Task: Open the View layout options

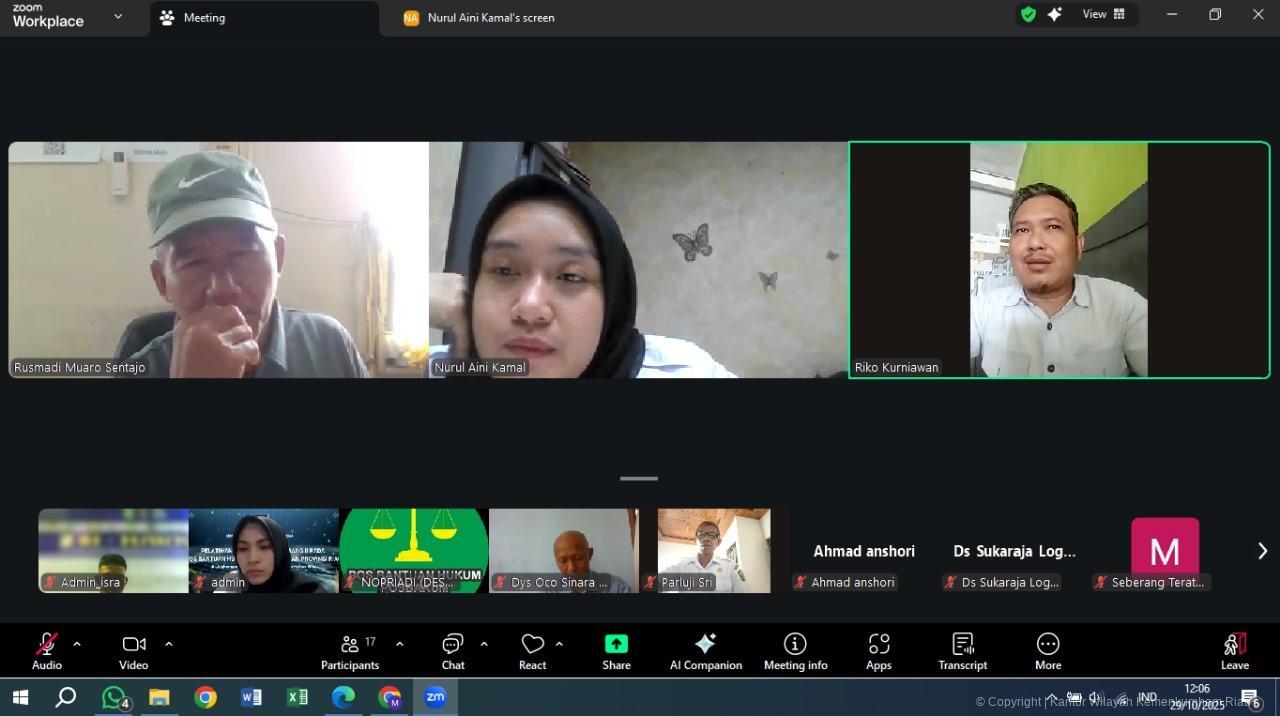Action: click(1103, 14)
